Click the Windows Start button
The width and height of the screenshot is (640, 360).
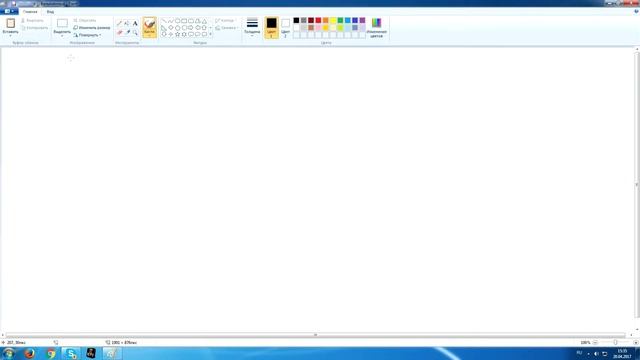pyautogui.click(x=9, y=353)
